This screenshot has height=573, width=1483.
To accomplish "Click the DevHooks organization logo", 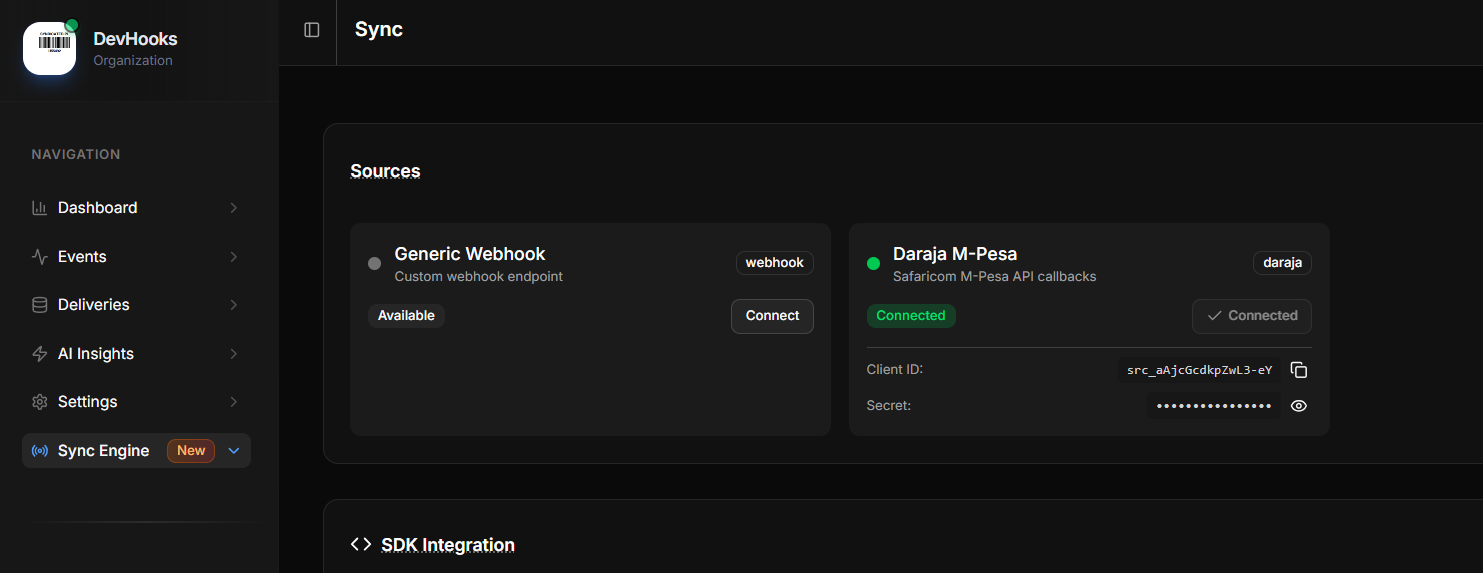I will point(50,48).
